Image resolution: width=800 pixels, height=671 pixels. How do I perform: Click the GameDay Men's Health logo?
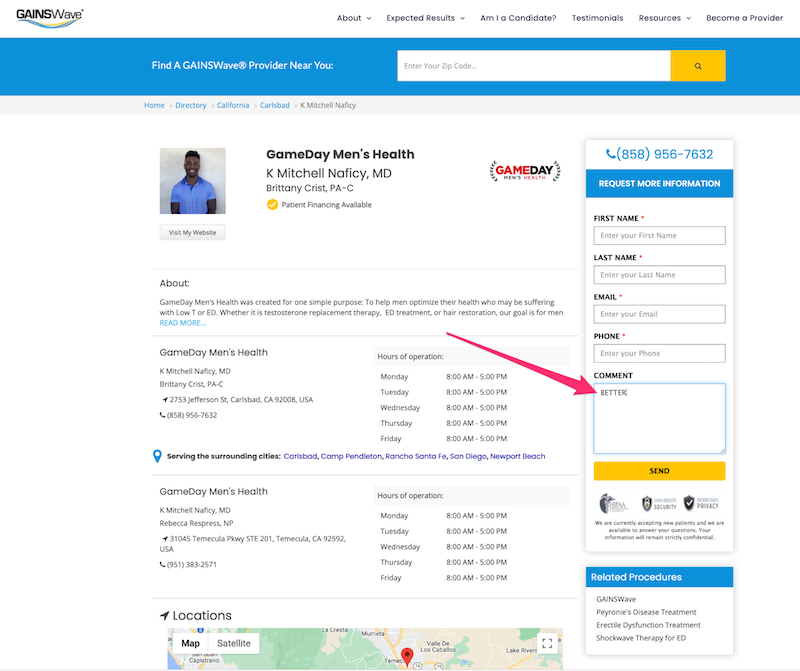coord(524,171)
